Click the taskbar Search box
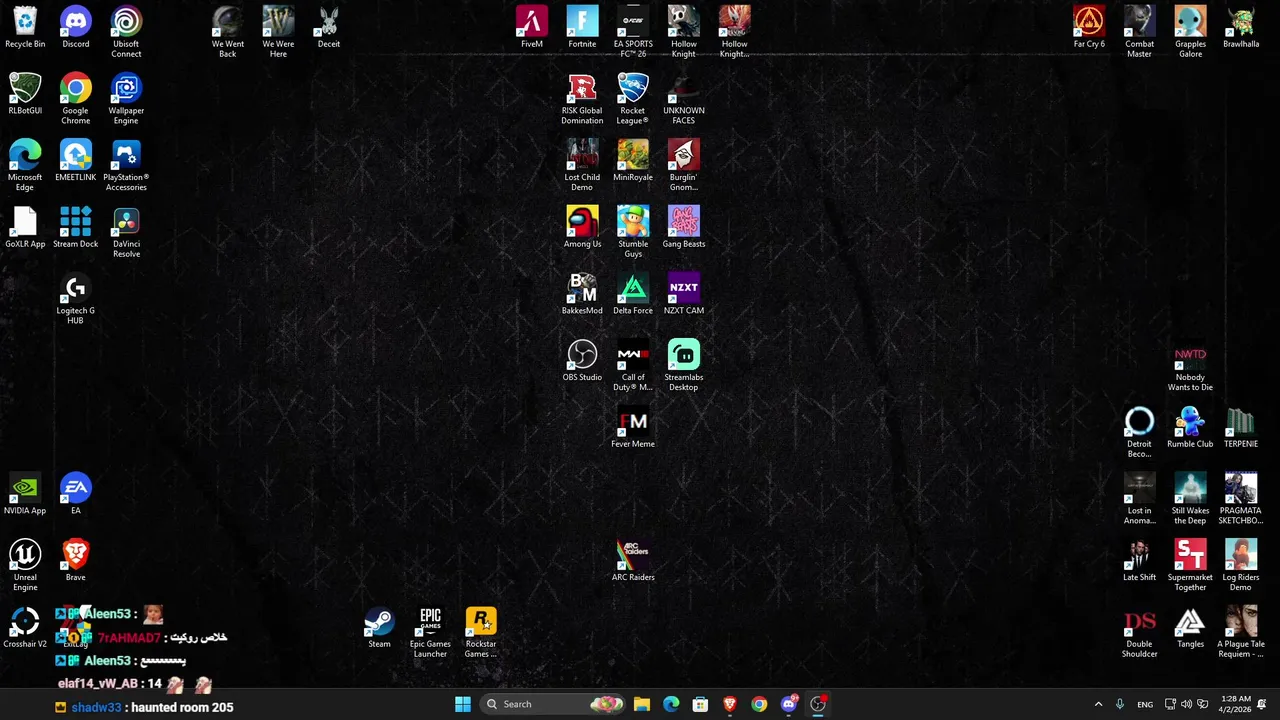The width and height of the screenshot is (1280, 720). click(553, 704)
